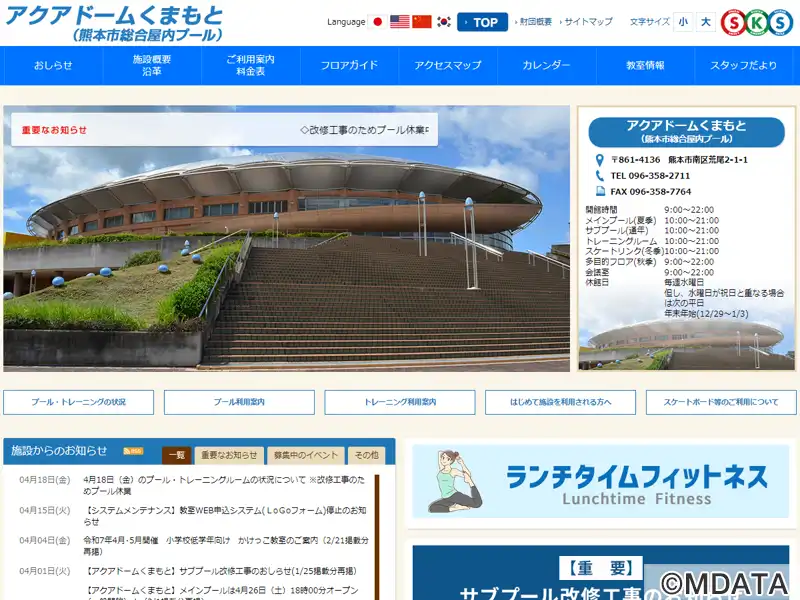Open the フロアガイド menu item
800x600 pixels.
point(349,65)
